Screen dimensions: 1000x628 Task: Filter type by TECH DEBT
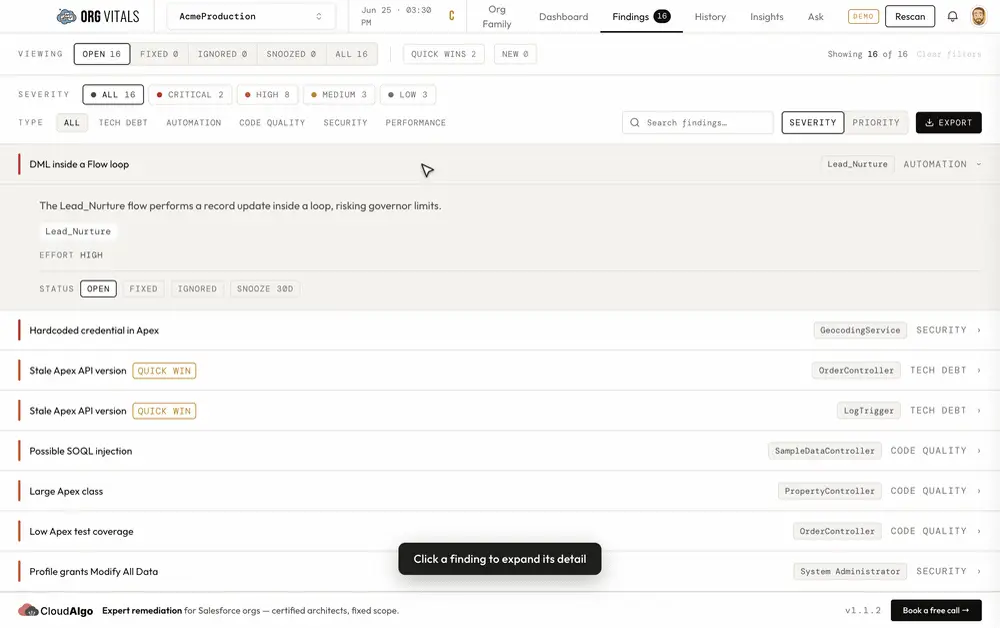coord(123,122)
